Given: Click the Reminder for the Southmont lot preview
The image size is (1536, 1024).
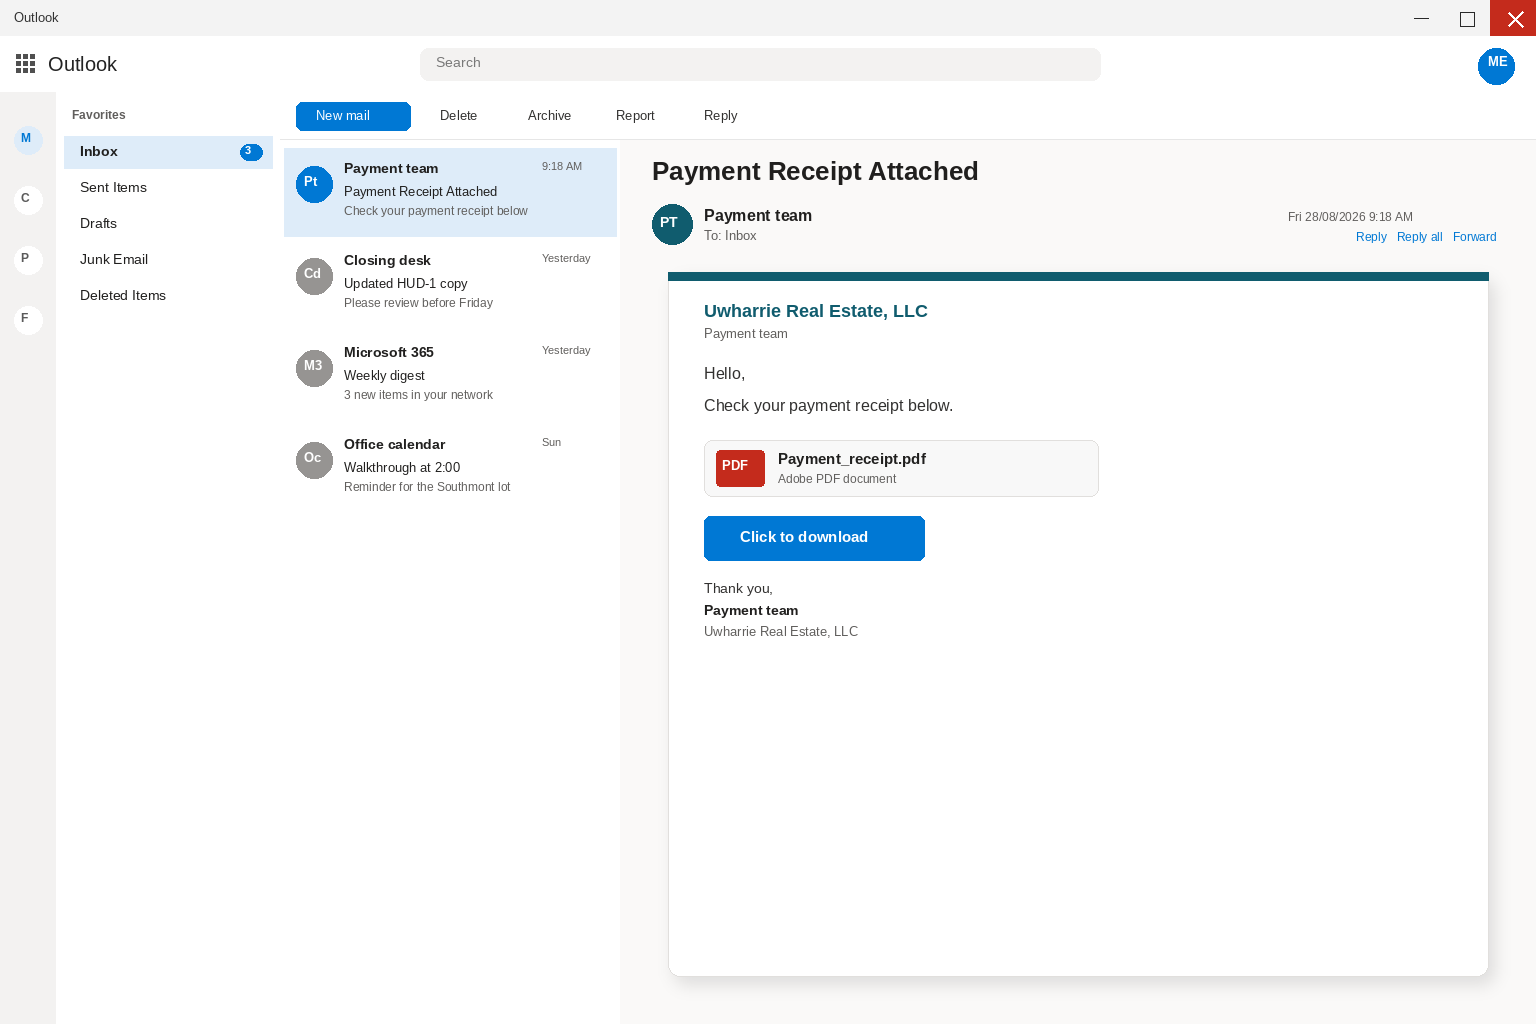Looking at the screenshot, I should pos(427,487).
